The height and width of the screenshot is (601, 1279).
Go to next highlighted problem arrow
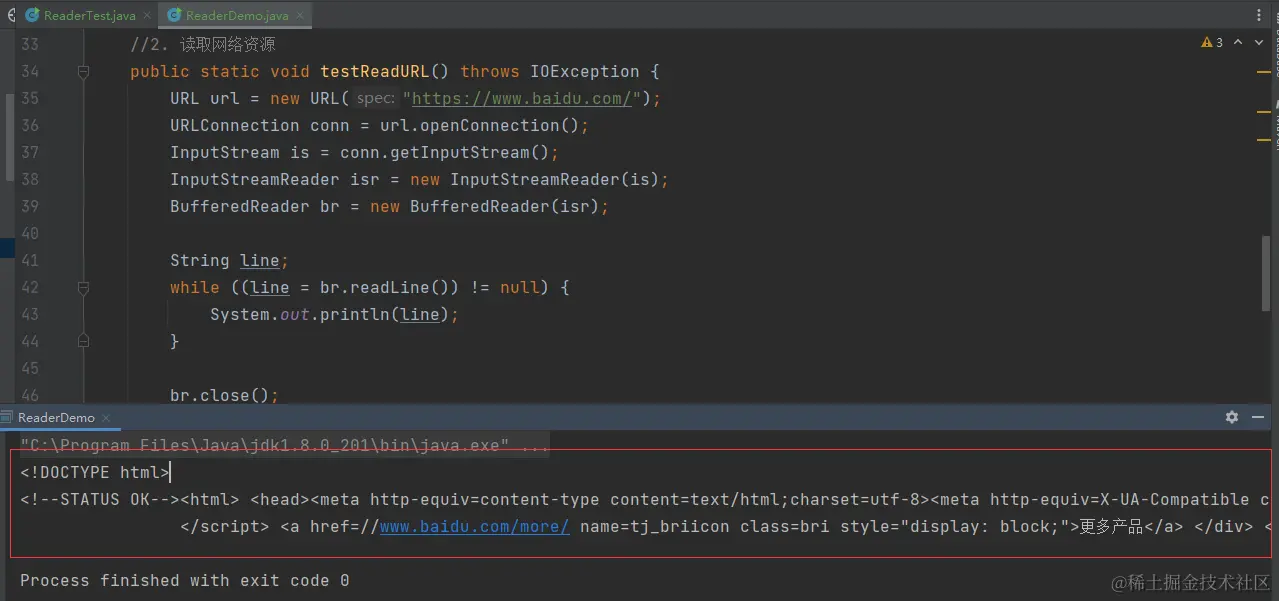tap(1260, 43)
